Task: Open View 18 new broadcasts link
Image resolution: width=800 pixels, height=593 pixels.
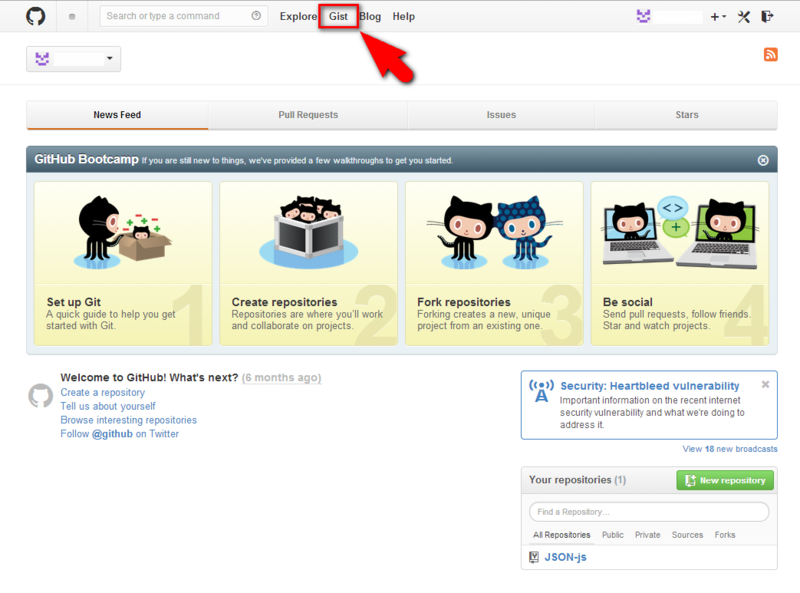Action: point(730,449)
